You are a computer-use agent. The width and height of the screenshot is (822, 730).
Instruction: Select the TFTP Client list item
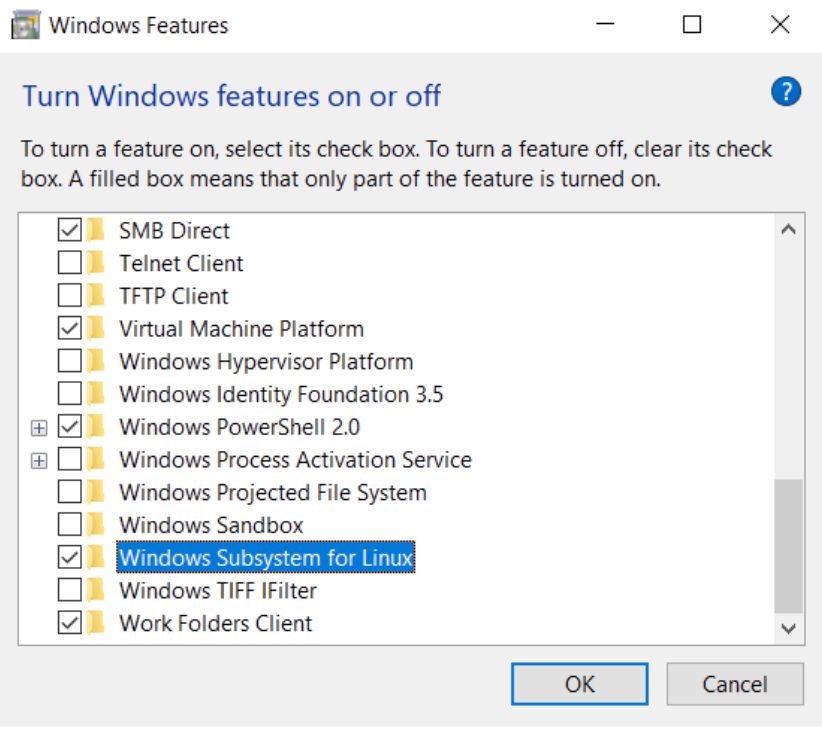(x=173, y=297)
